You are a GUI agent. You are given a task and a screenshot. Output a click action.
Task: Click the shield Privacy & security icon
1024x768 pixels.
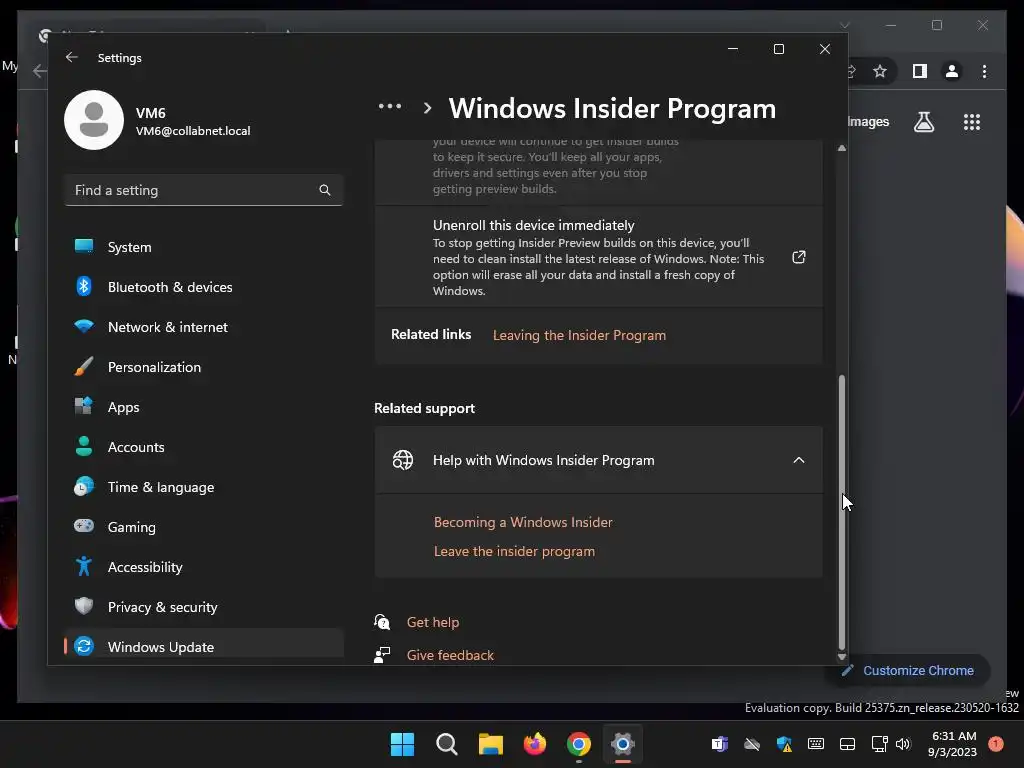click(84, 606)
